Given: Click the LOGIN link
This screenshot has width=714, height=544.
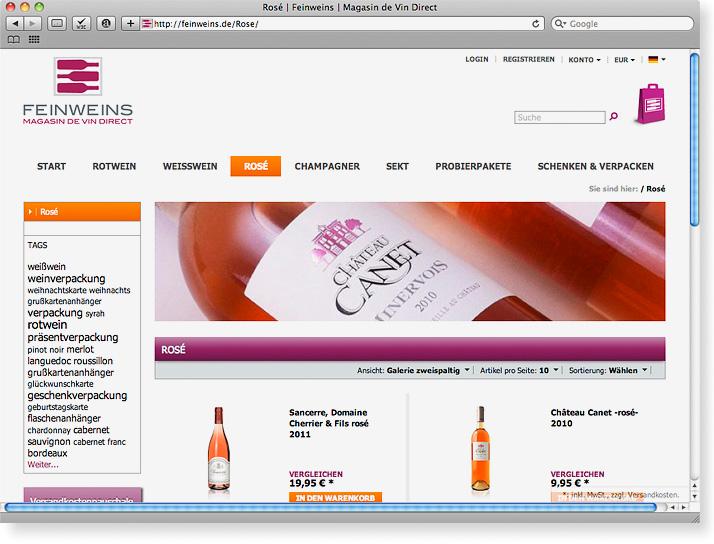Looking at the screenshot, I should tap(476, 59).
